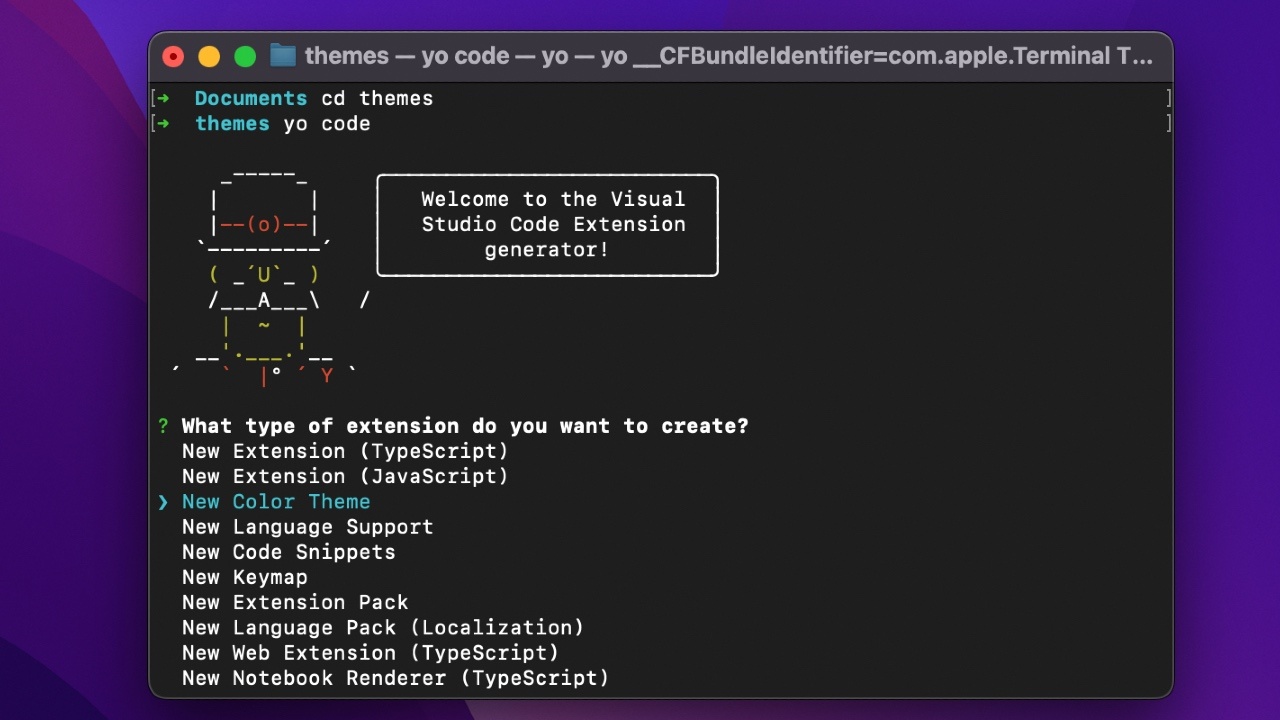The image size is (1280, 720).
Task: Click the 'Documents' directory prompt label
Action: [251, 98]
